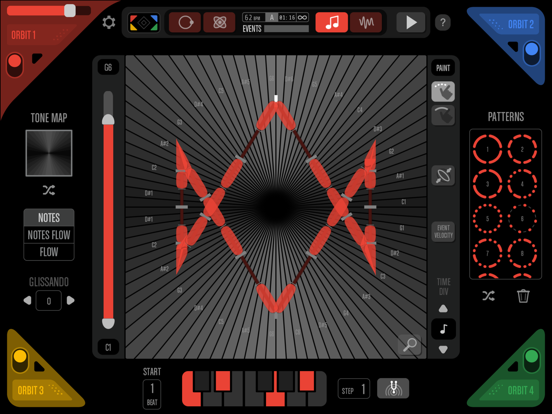This screenshot has width=552, height=414.
Task: Open the help question mark icon
Action: (443, 23)
